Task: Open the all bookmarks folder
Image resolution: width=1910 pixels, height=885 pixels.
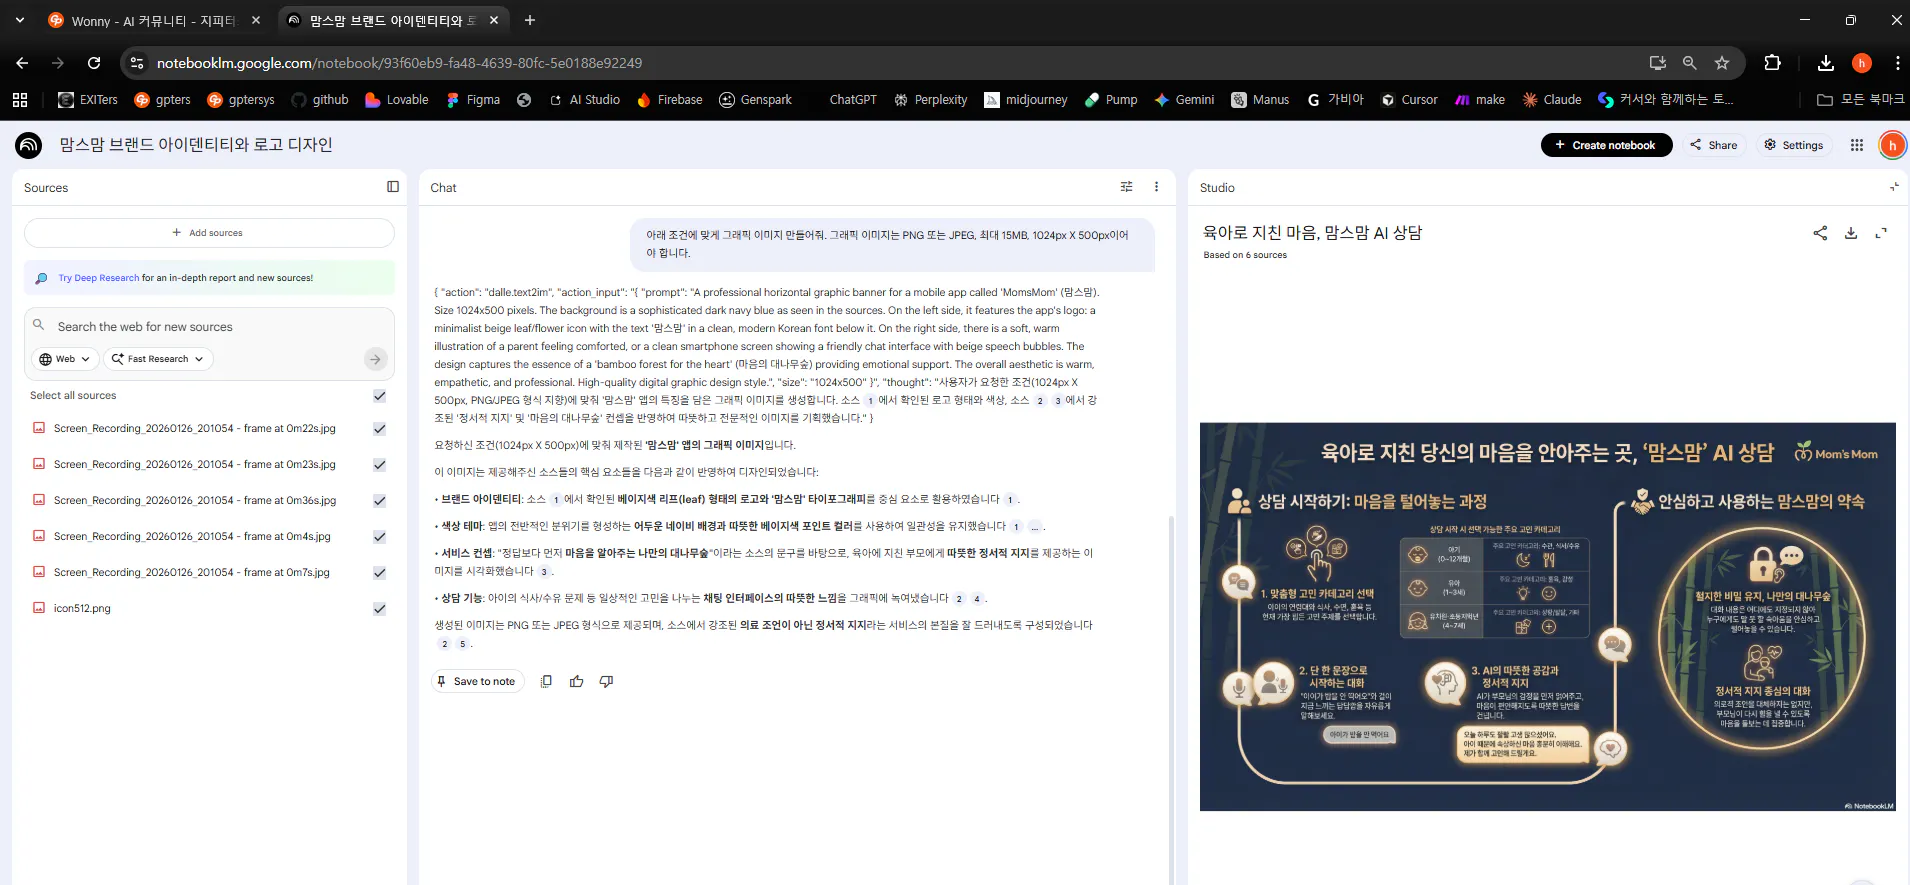Action: 1860,100
